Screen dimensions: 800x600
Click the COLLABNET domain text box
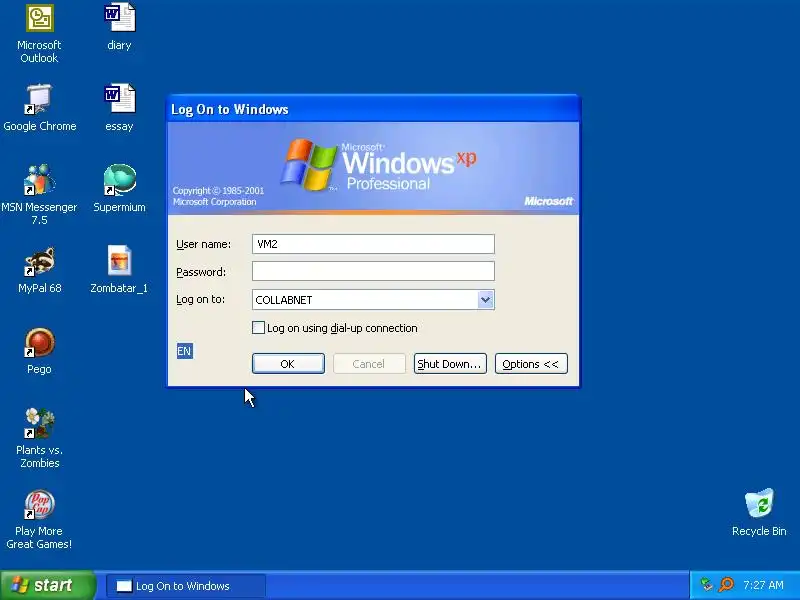point(365,299)
